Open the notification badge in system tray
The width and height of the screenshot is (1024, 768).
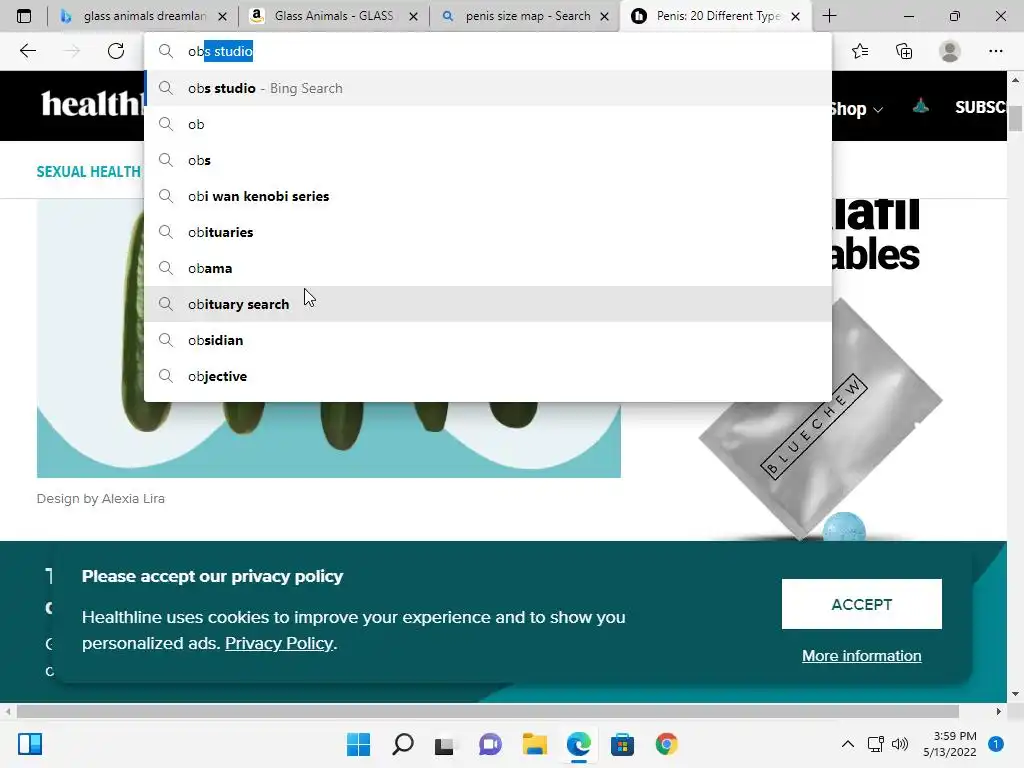click(996, 744)
